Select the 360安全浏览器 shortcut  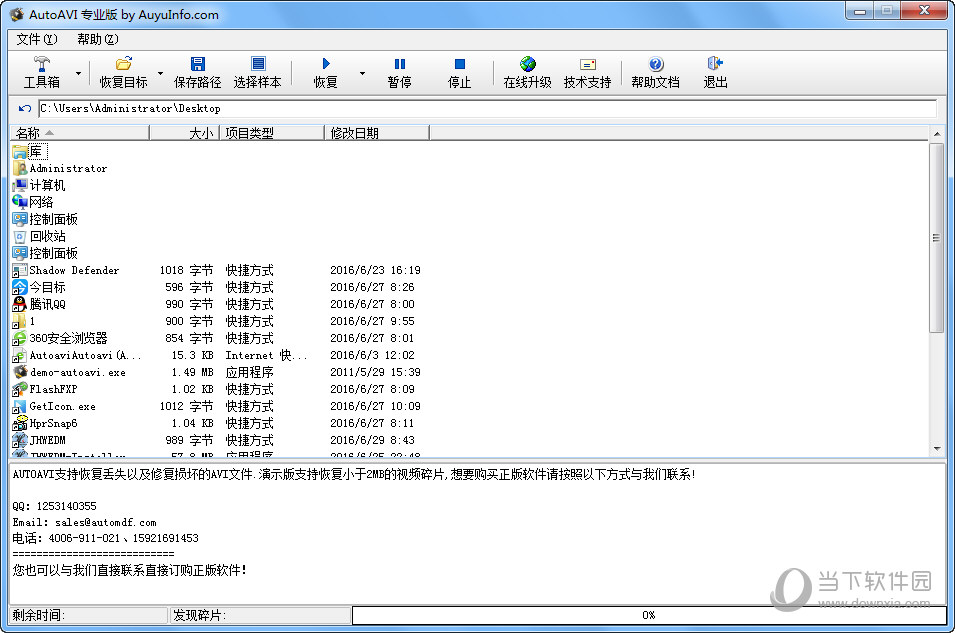pos(60,338)
